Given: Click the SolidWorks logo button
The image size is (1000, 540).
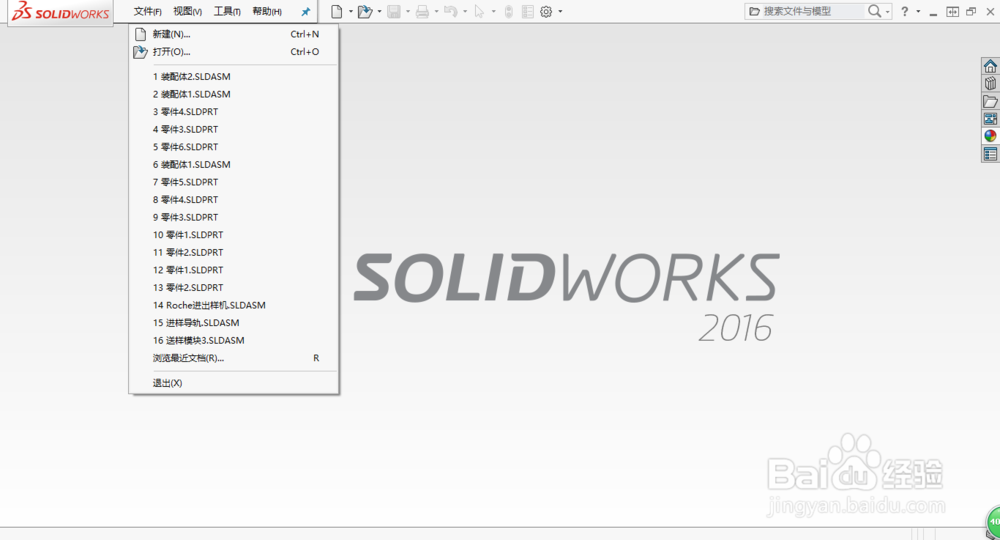Looking at the screenshot, I should point(61,12).
